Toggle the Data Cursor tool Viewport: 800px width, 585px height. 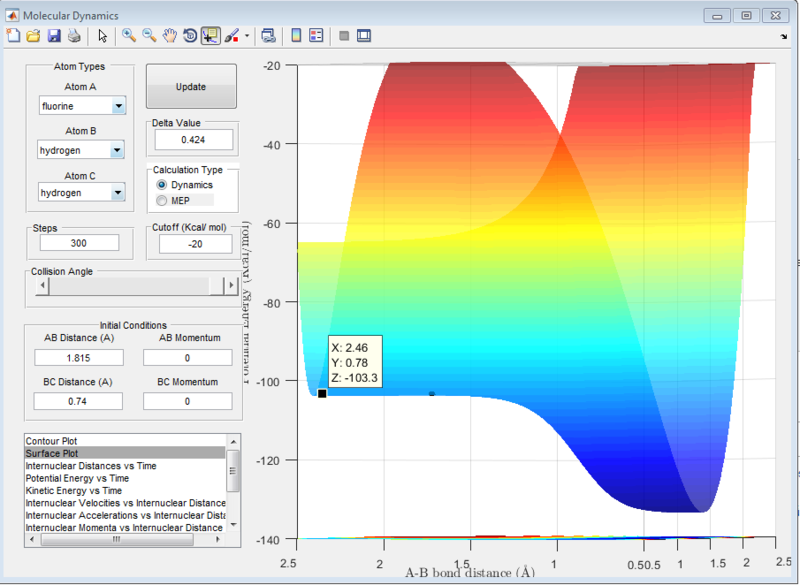(211, 36)
